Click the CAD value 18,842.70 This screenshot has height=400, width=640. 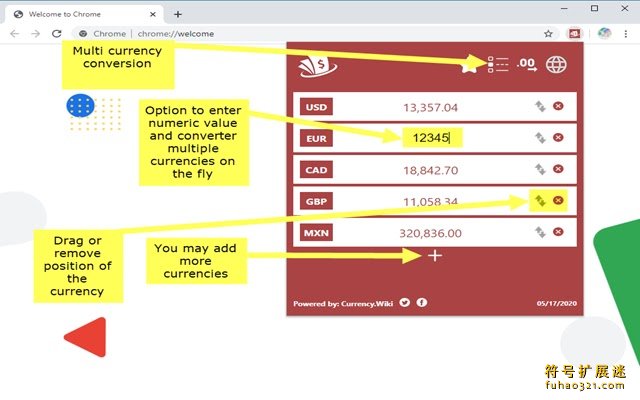pos(431,171)
